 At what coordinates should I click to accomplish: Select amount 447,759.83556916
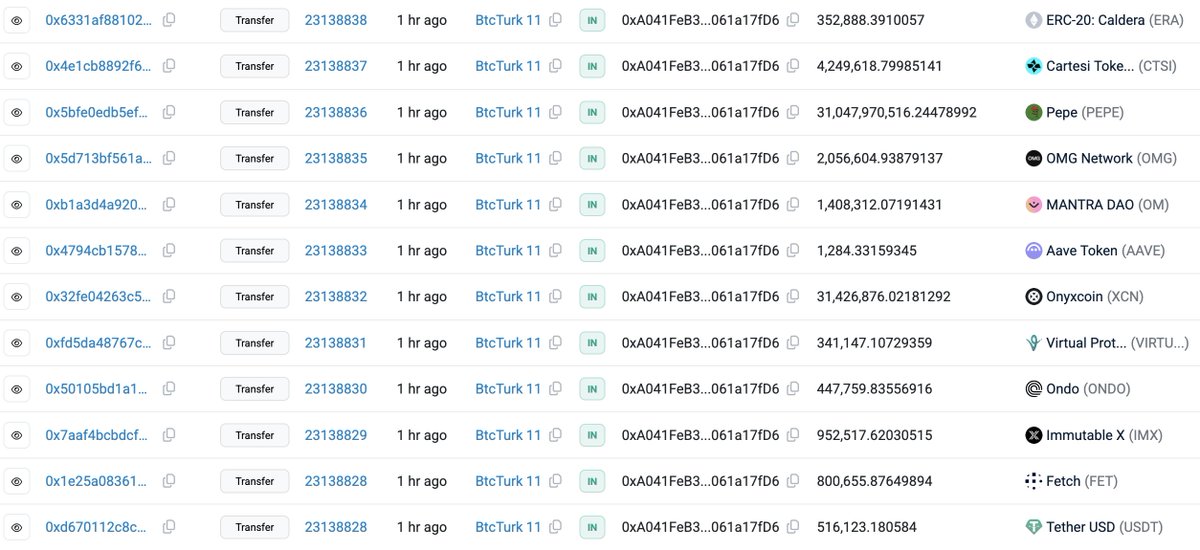874,389
